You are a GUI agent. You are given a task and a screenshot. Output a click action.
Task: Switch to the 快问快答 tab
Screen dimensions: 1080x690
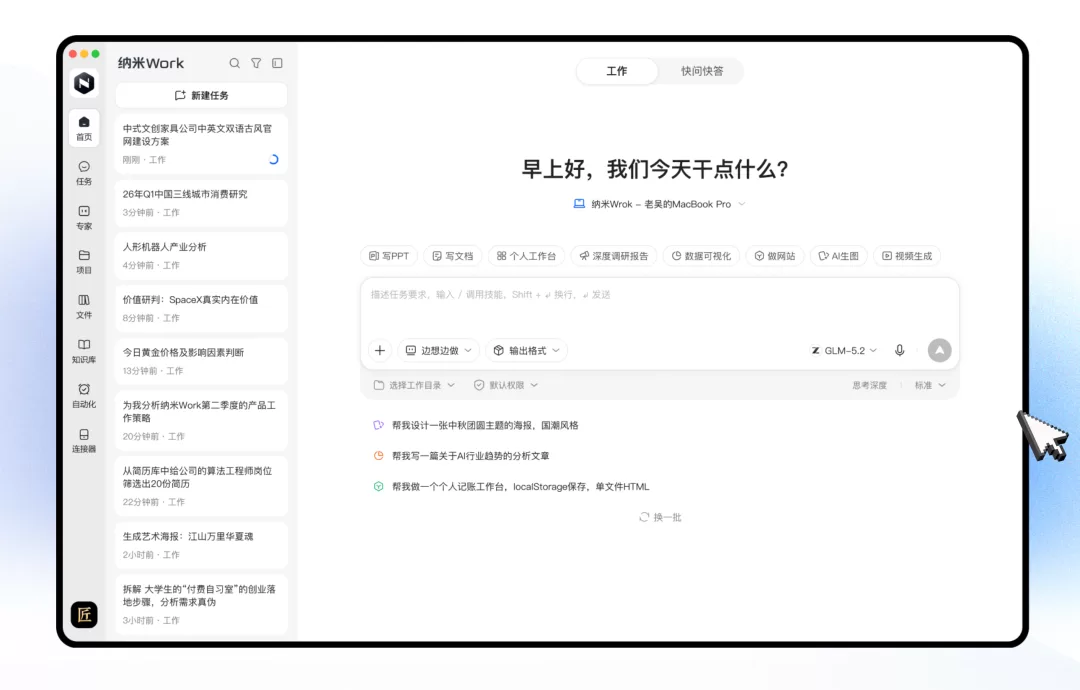[702, 71]
